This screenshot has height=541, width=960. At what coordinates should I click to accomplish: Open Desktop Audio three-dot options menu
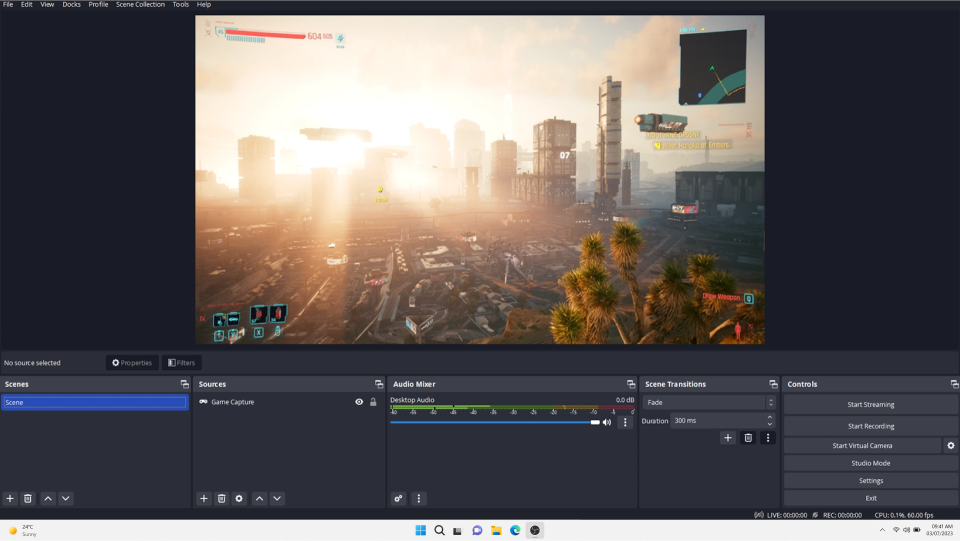pos(625,422)
